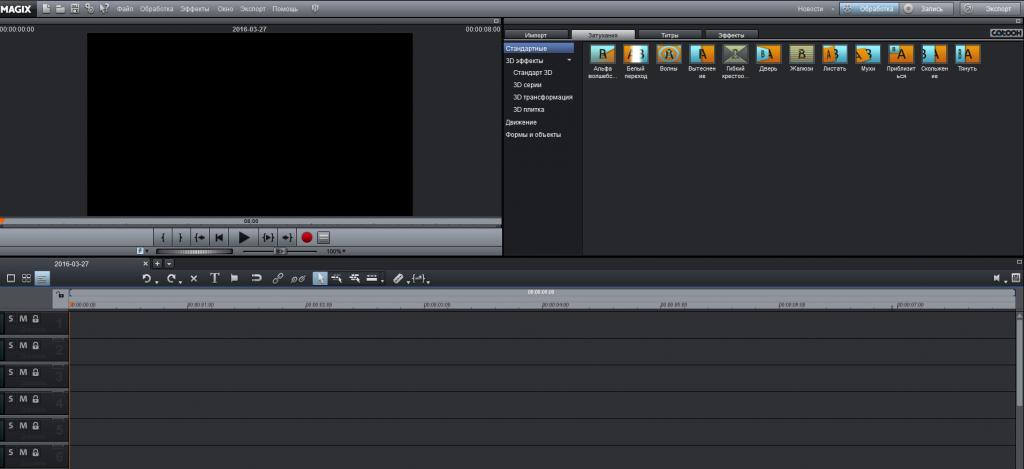Split the object with the razor icon
This screenshot has height=469, width=1024.
tap(398, 278)
